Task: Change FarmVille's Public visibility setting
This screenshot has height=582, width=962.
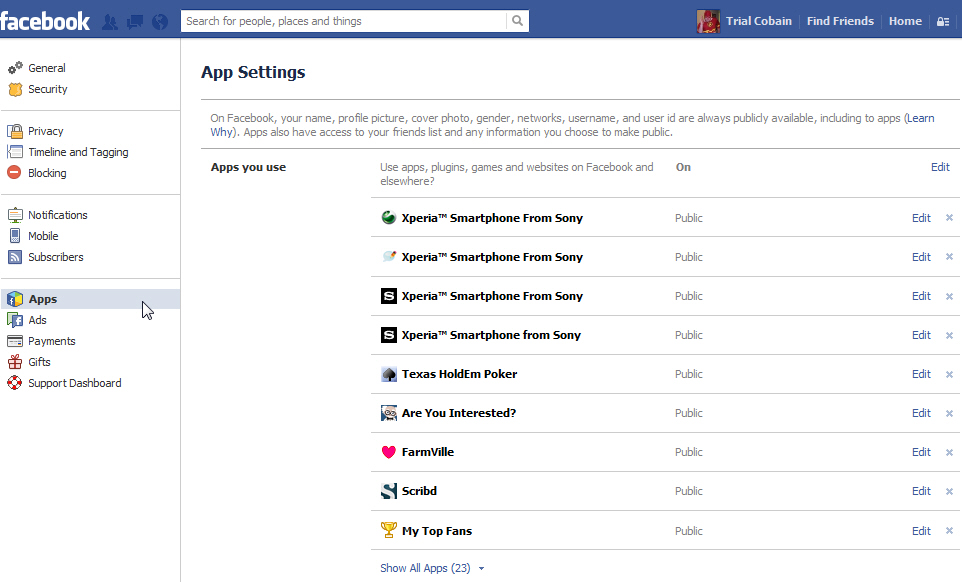Action: coord(688,452)
